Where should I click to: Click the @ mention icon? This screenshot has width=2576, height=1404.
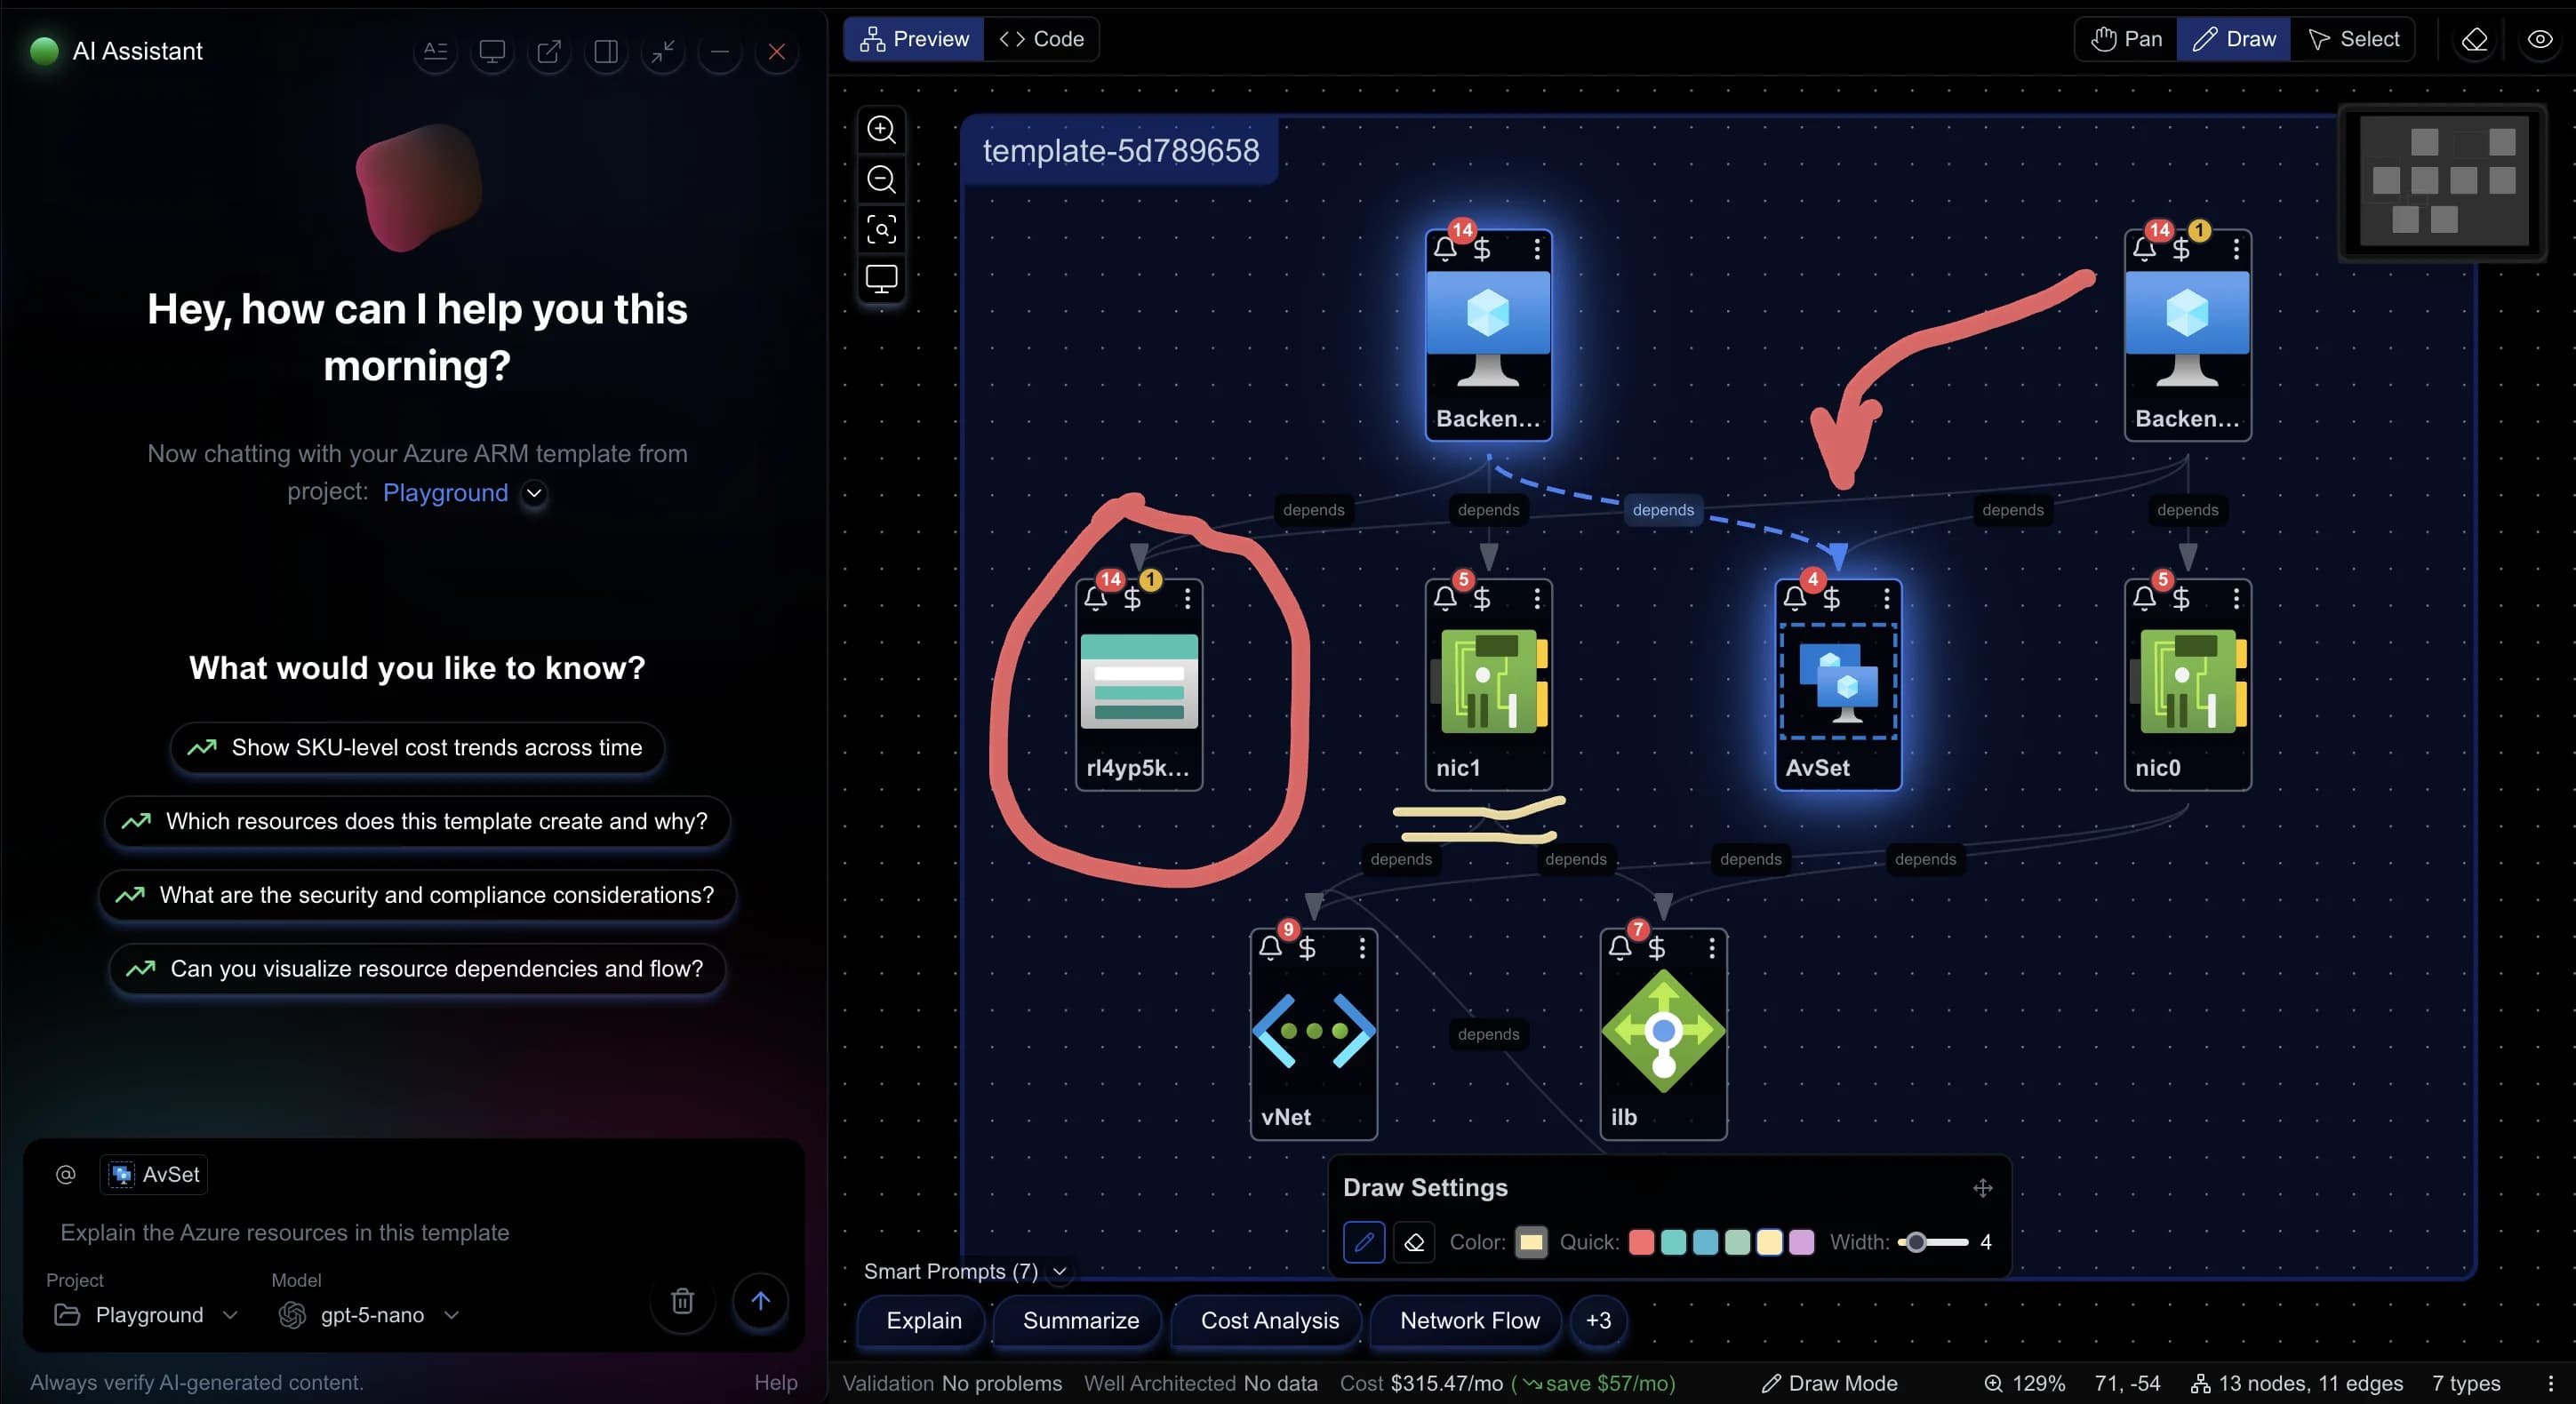click(66, 1174)
